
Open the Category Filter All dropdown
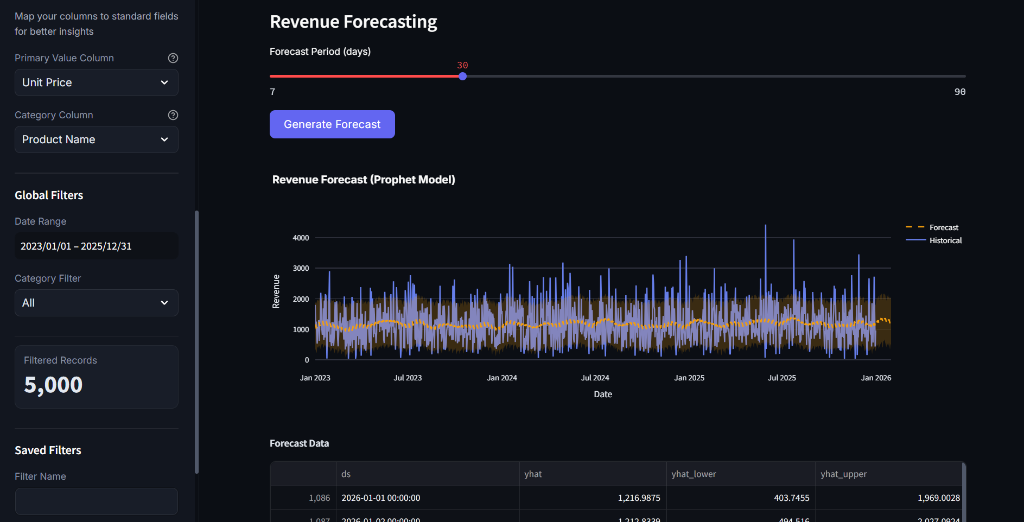pyautogui.click(x=97, y=303)
